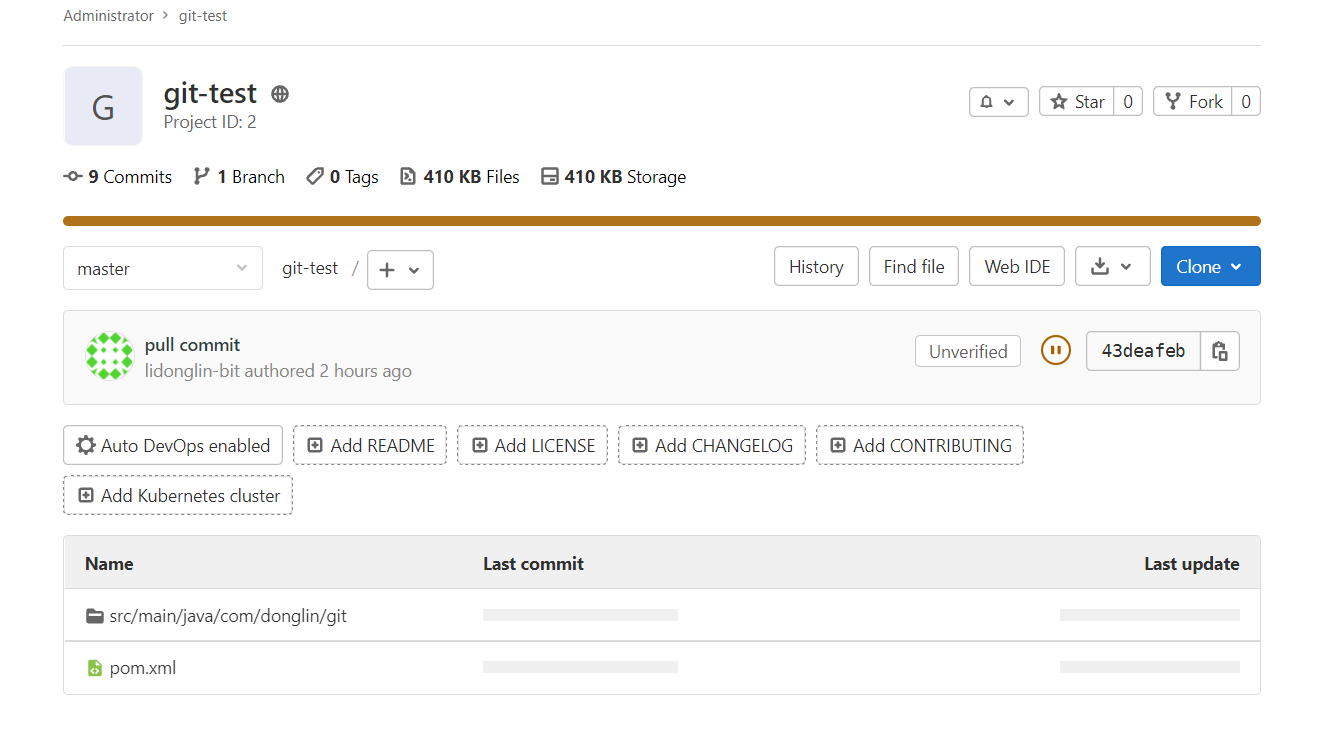1340x740 pixels.
Task: Click Add CHANGELOG
Action: click(712, 445)
